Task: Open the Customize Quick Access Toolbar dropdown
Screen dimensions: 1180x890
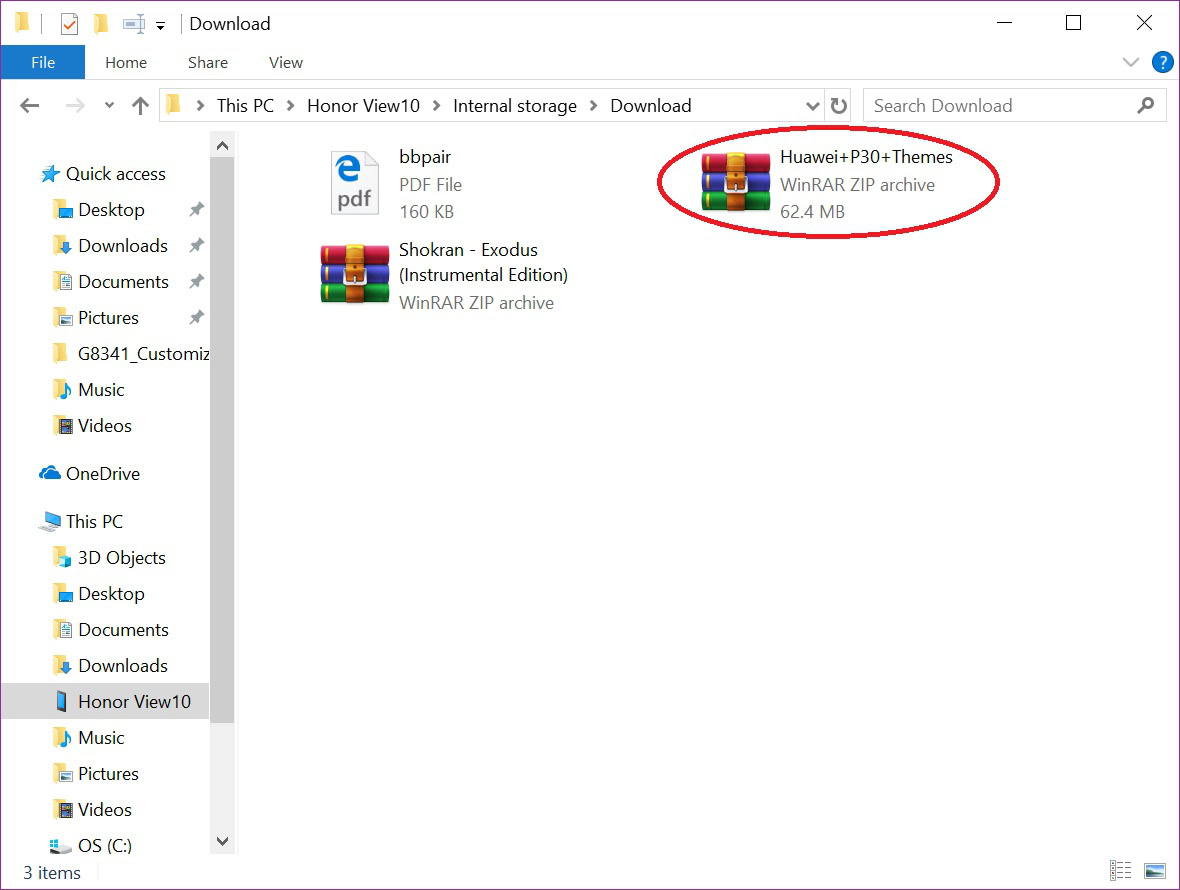Action: point(160,26)
